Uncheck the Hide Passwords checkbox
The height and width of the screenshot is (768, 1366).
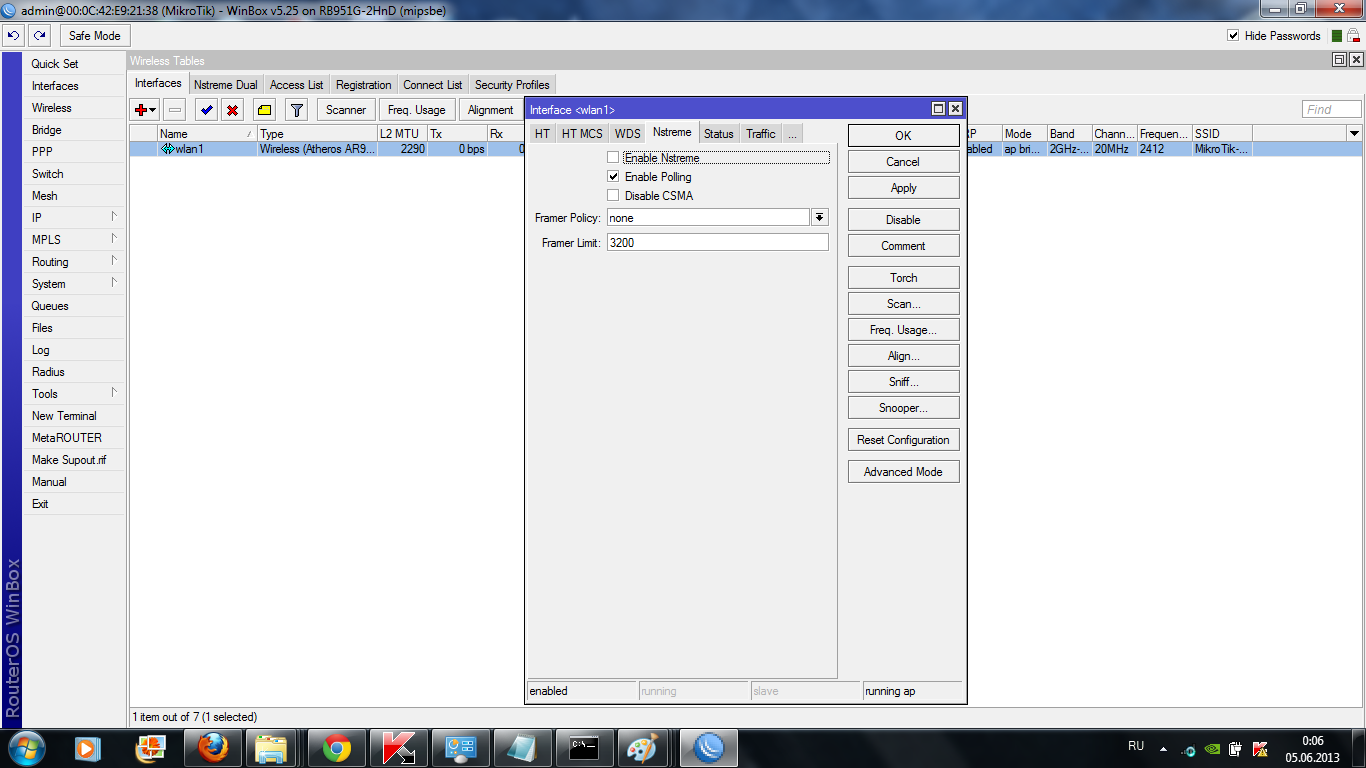1233,36
